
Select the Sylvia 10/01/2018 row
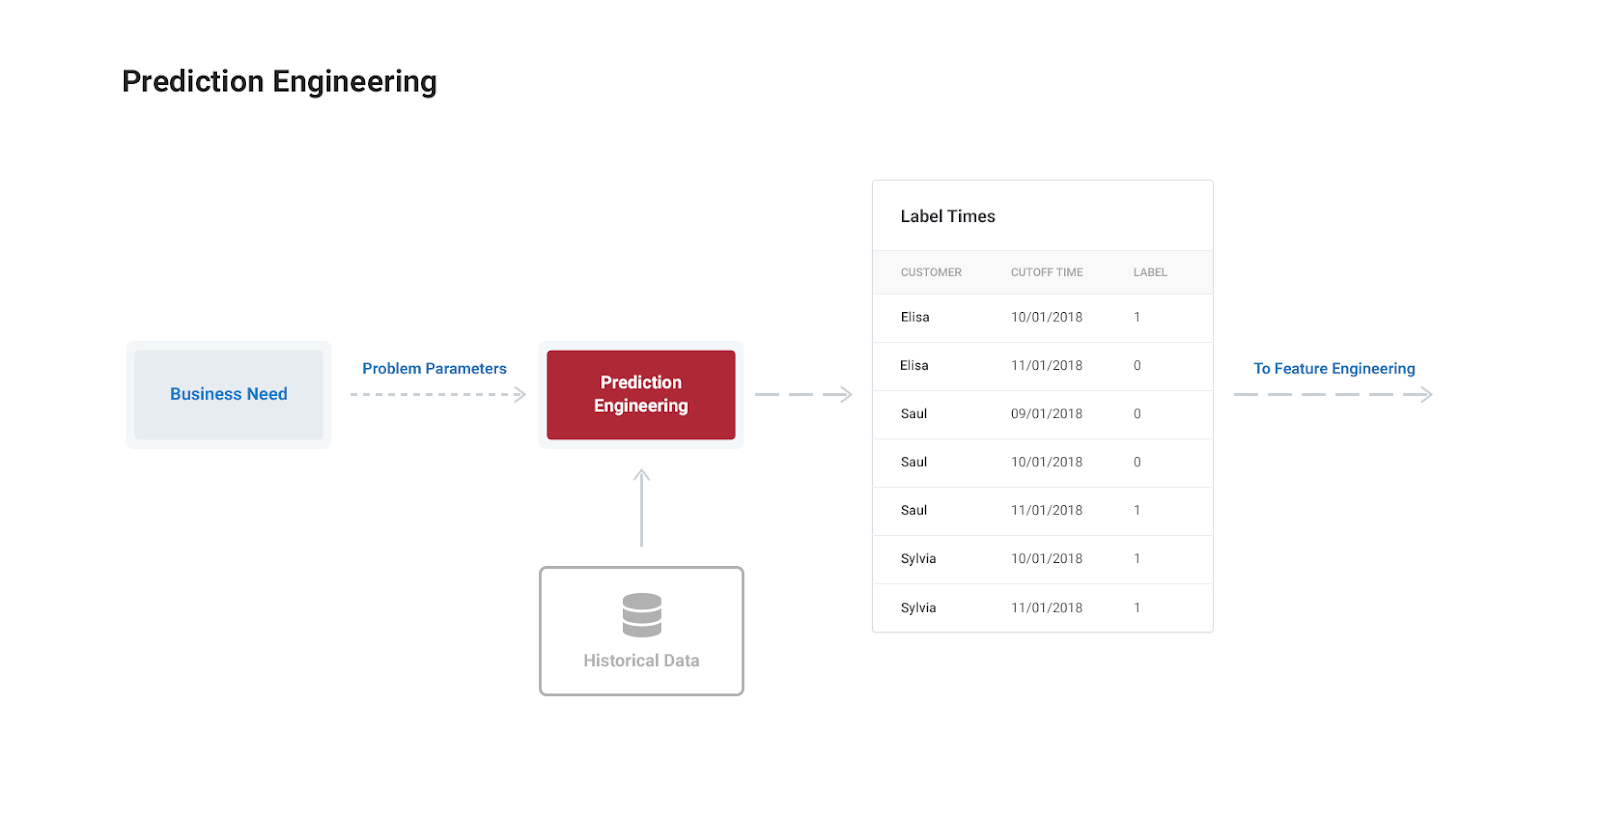click(1043, 559)
